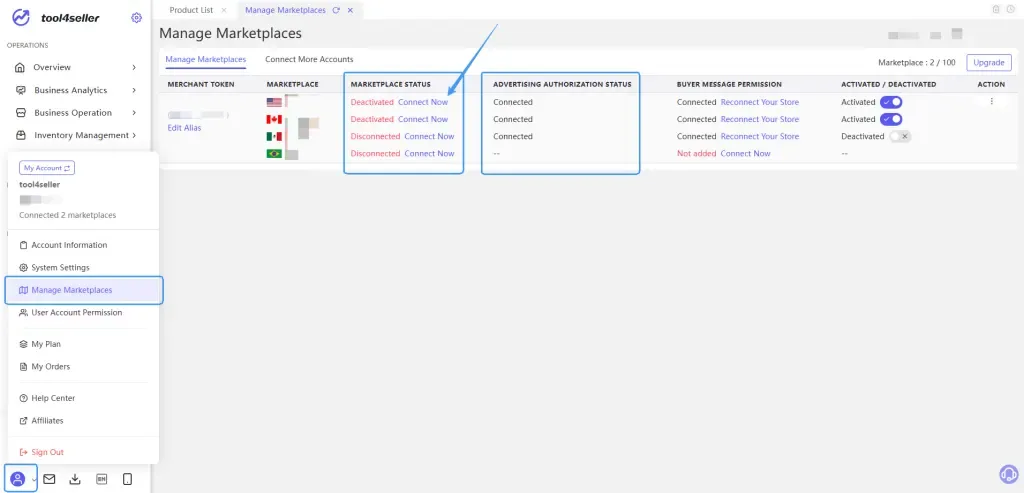Select the Manage Marketplaces sub-tab
This screenshot has height=493, width=1024.
(206, 59)
